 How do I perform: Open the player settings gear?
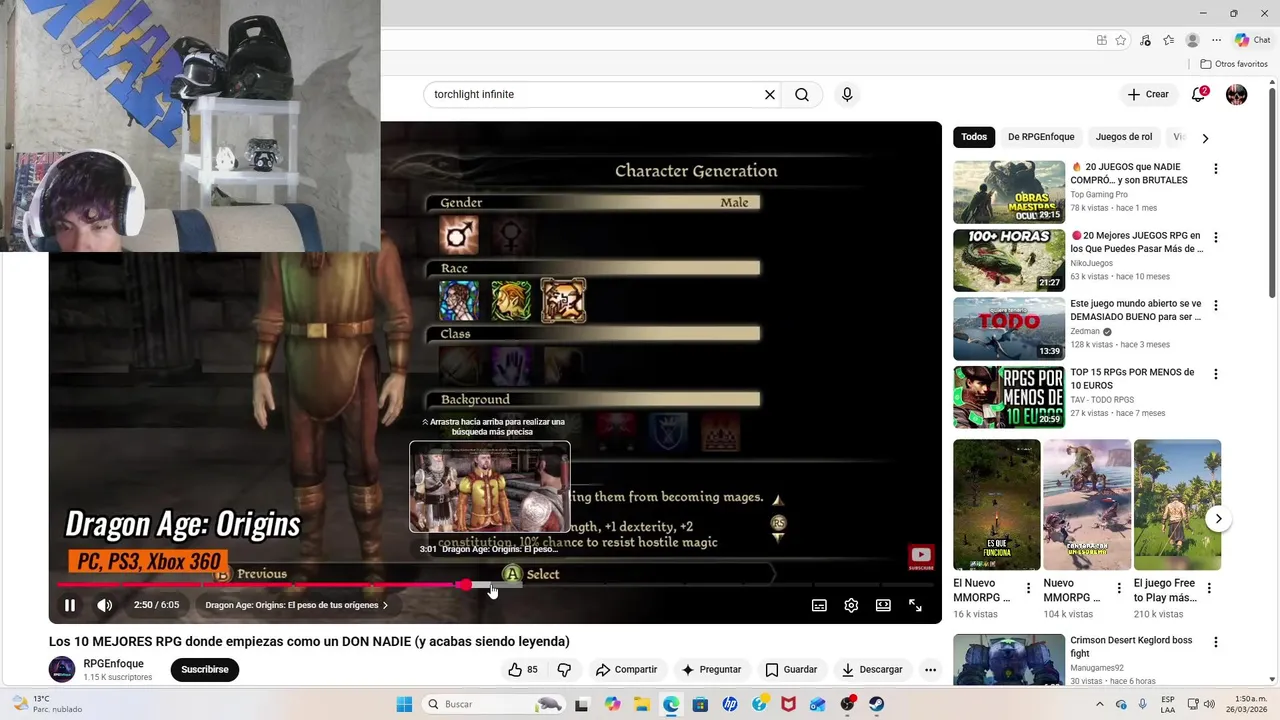(x=851, y=605)
